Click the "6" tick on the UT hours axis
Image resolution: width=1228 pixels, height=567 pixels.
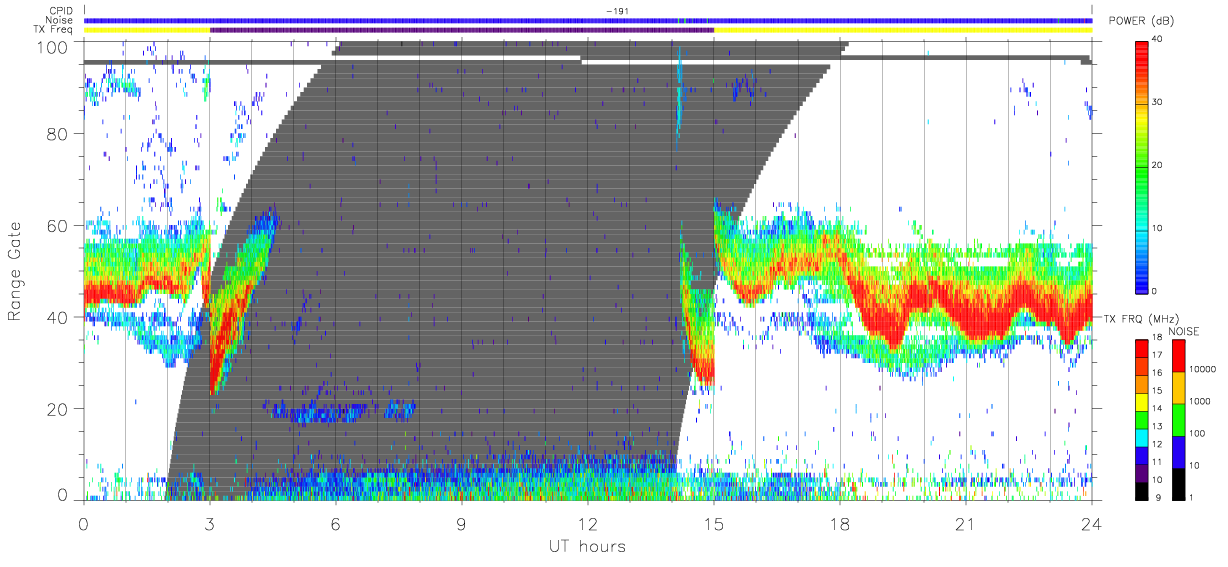[x=336, y=523]
